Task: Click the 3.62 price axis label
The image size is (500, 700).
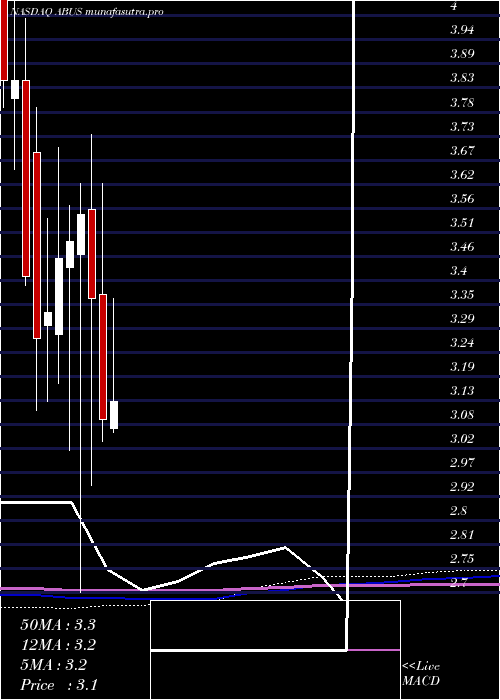Action: [x=462, y=175]
